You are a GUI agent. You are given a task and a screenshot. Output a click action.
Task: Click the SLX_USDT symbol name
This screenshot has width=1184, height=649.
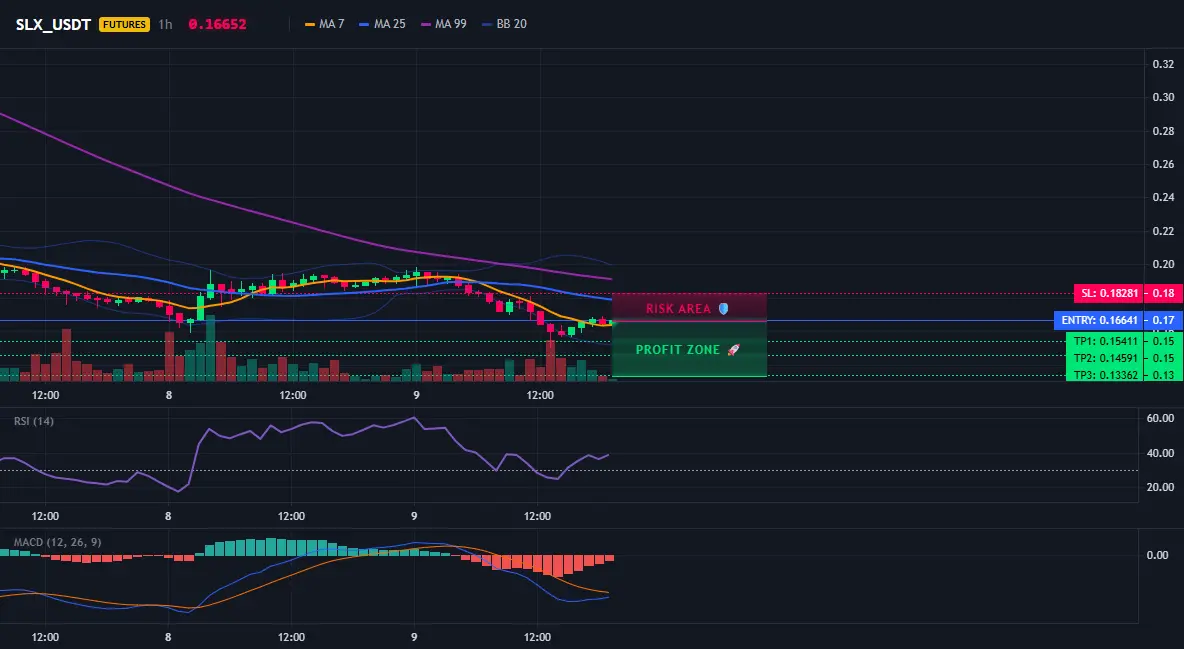(x=53, y=24)
